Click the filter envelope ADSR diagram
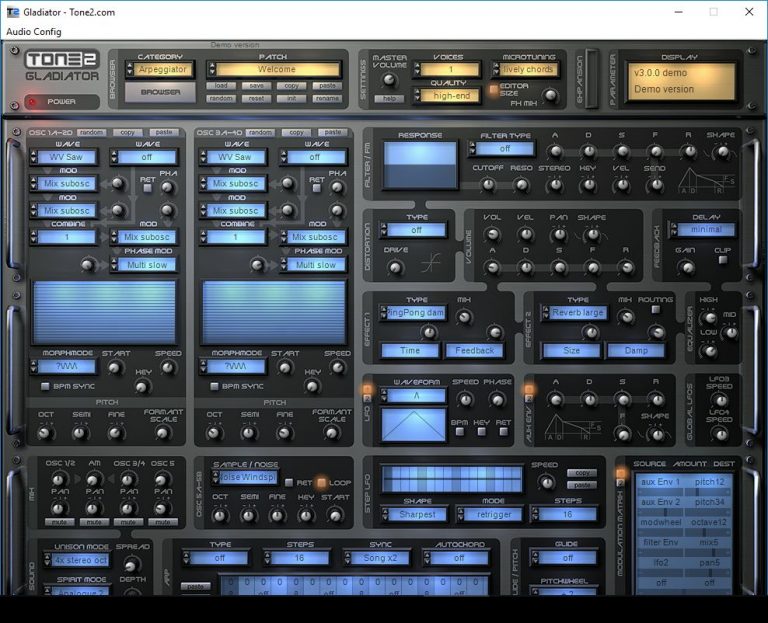This screenshot has height=623, width=768. pos(706,181)
